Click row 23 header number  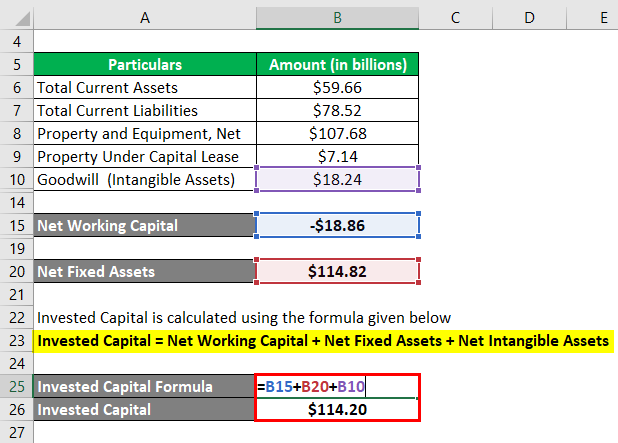17,341
